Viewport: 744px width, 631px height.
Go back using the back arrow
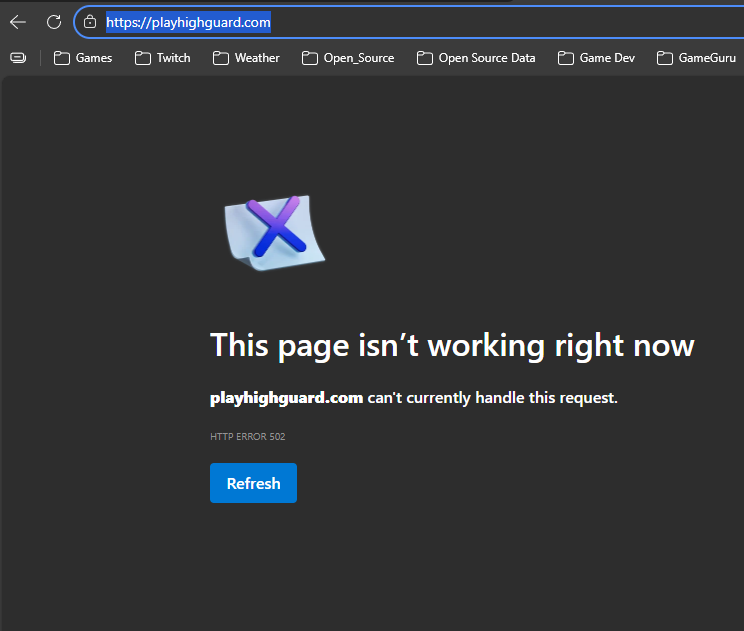pyautogui.click(x=18, y=22)
